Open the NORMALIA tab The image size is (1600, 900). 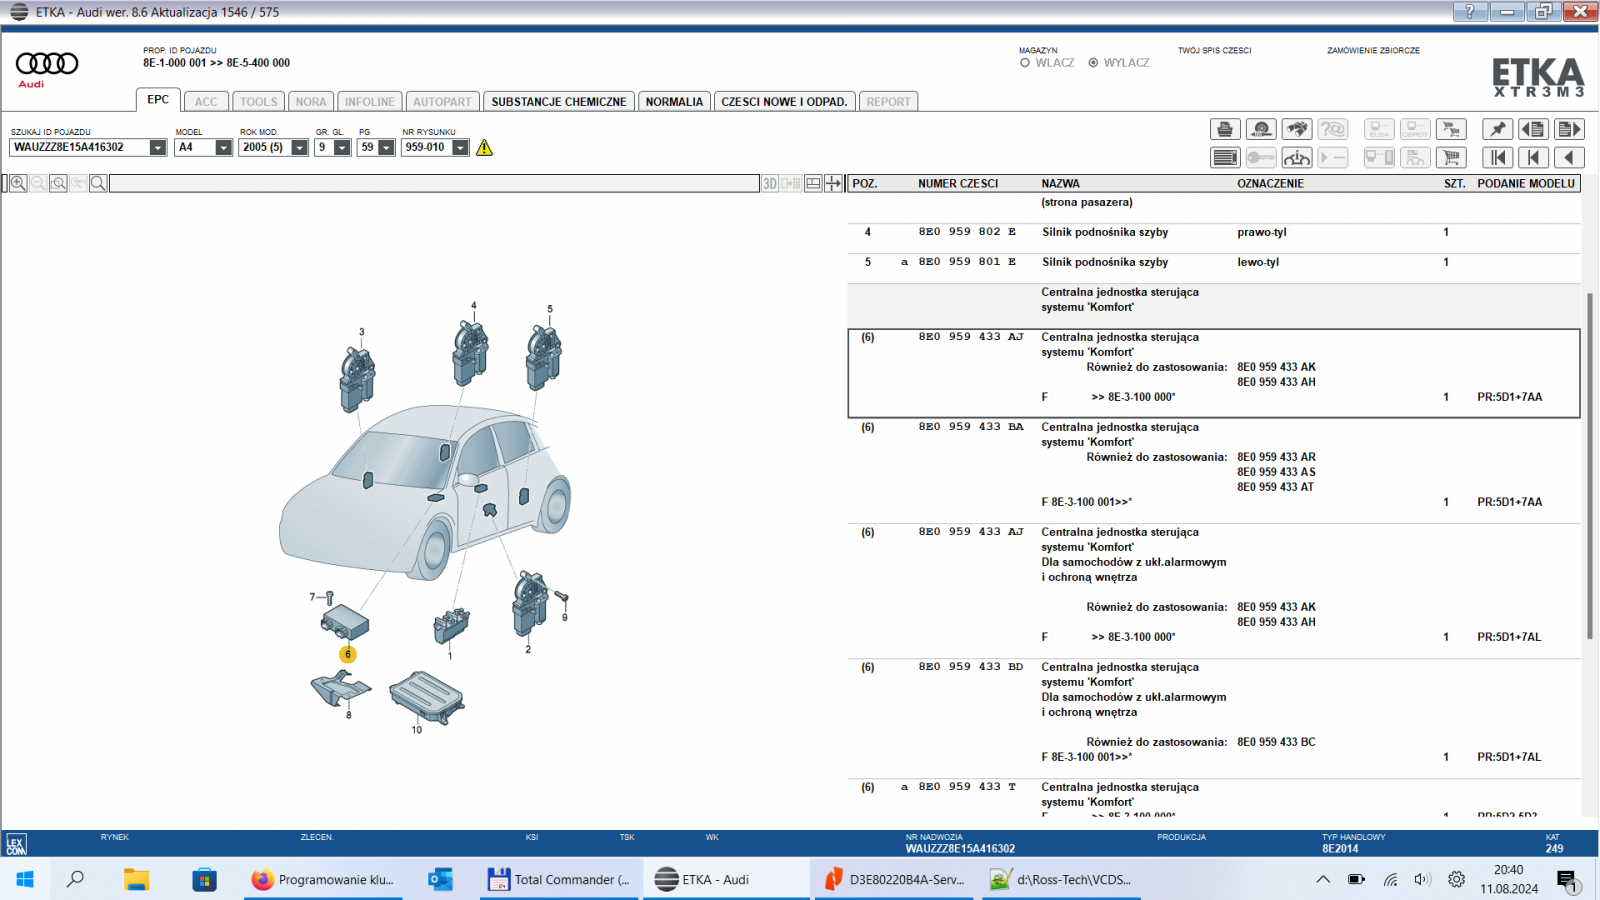[x=674, y=102]
